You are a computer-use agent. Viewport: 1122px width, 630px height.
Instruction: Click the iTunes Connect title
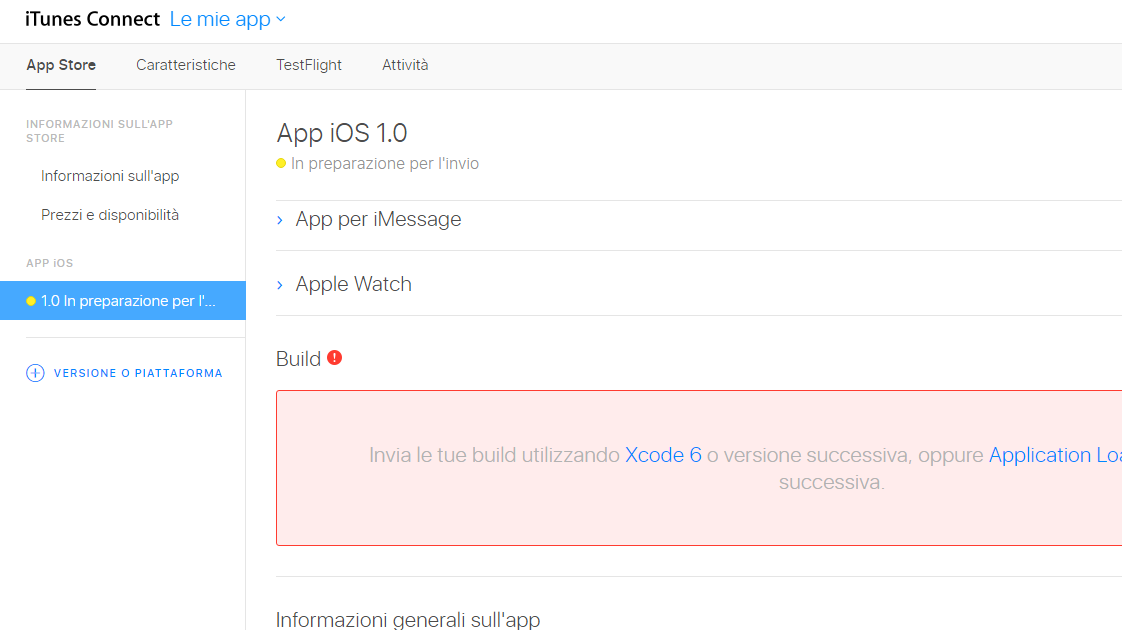[x=92, y=19]
